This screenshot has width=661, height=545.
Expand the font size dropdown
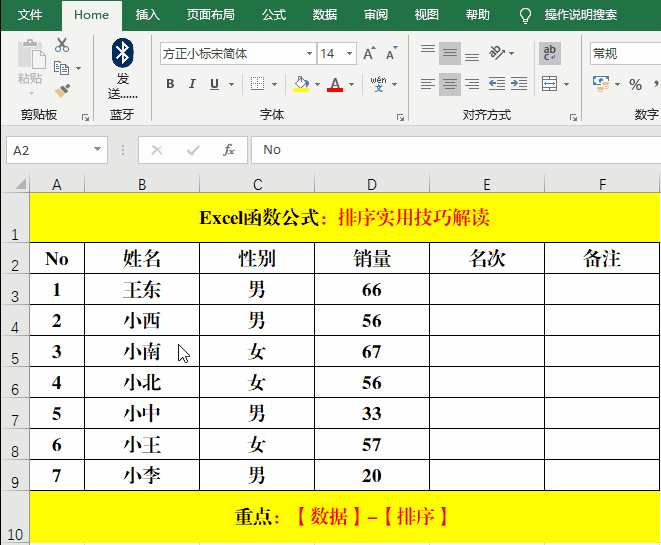click(x=349, y=54)
